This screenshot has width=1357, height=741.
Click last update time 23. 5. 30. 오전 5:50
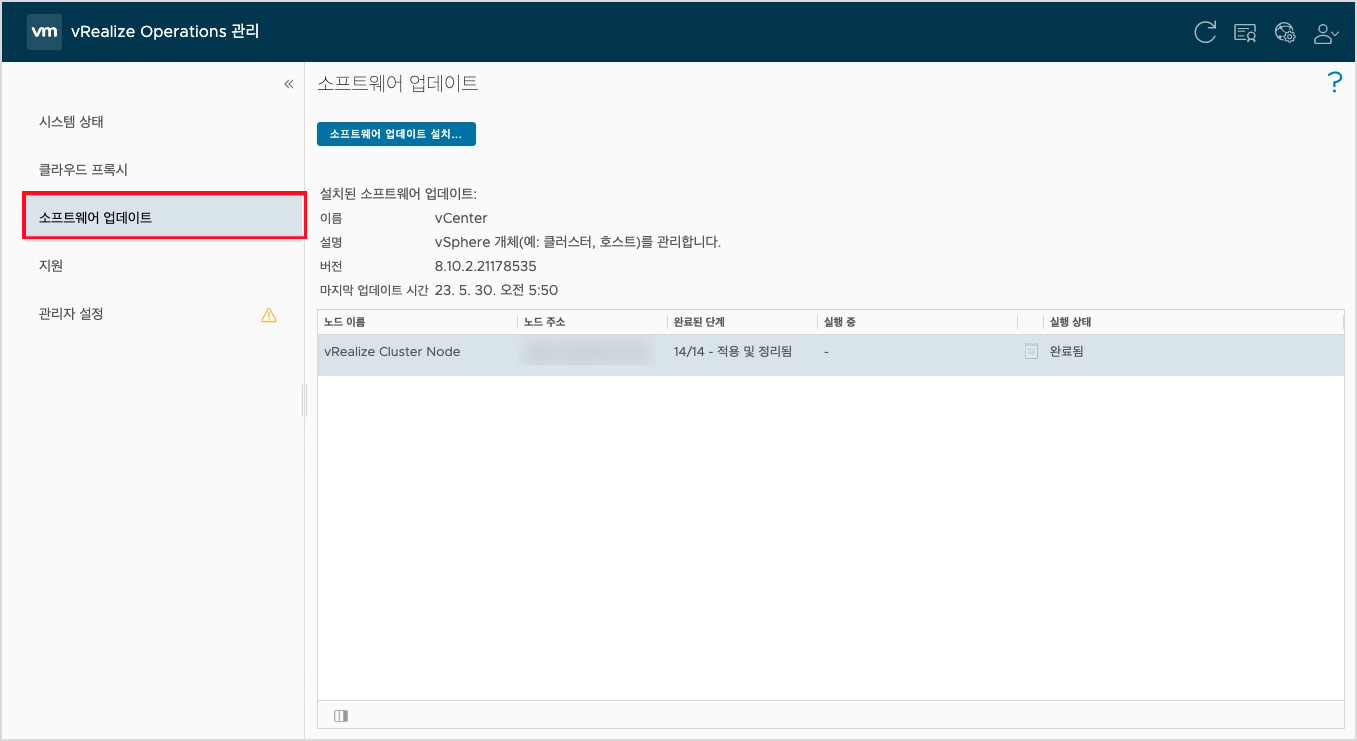coord(496,290)
